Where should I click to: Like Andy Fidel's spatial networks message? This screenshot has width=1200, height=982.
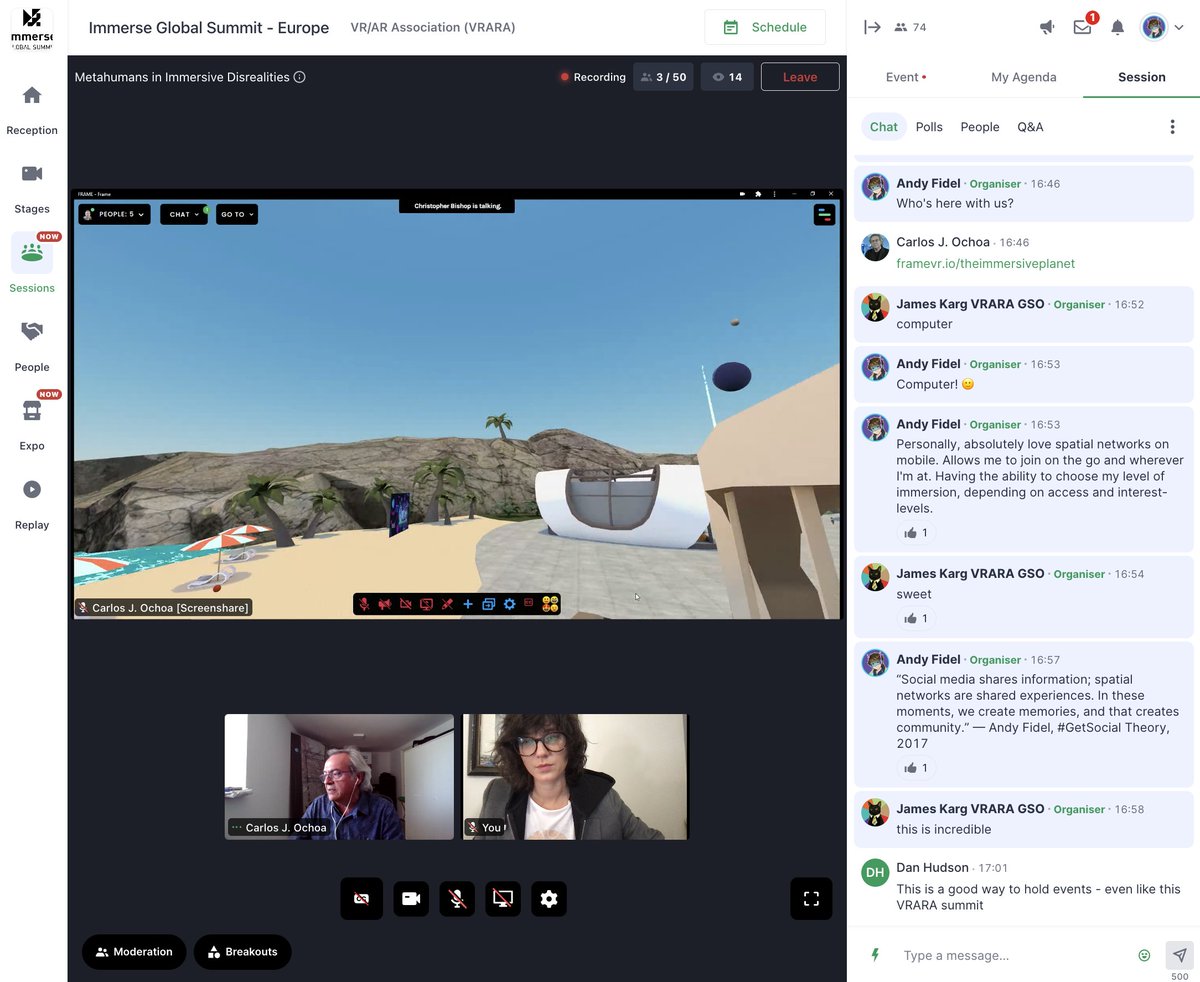pyautogui.click(x=916, y=533)
